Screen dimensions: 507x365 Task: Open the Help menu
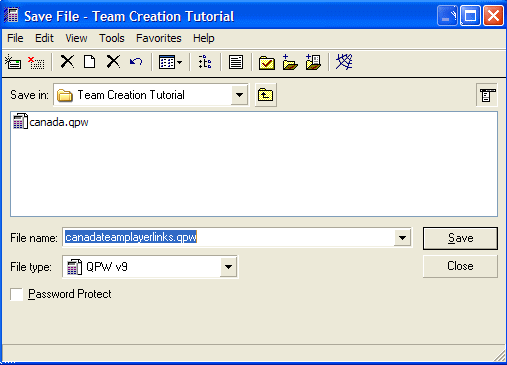(204, 38)
